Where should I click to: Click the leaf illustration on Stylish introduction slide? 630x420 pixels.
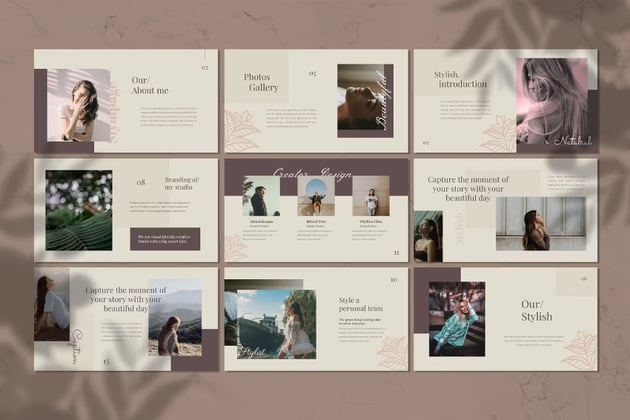point(498,133)
